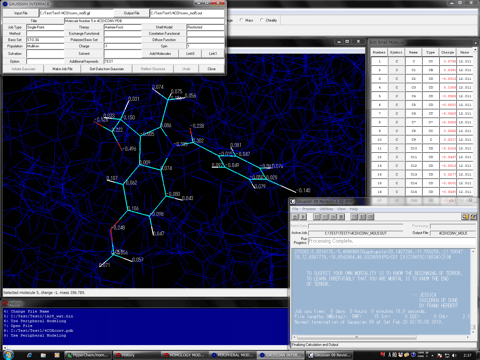Click the input file path field
This screenshot has width=480, height=360.
(x=76, y=13)
